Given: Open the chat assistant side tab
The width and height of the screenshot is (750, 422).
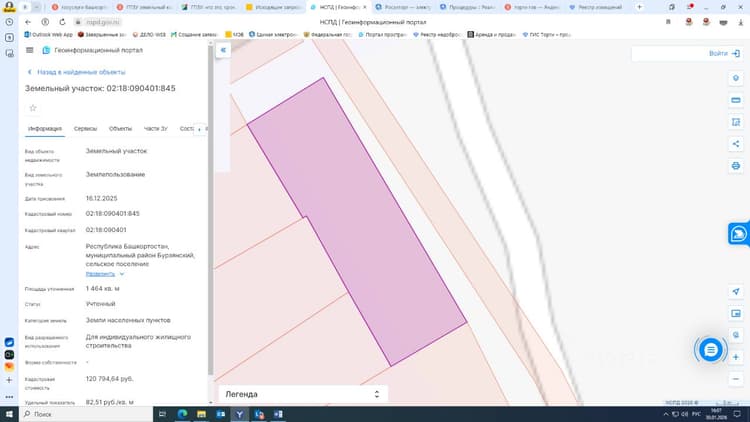Looking at the screenshot, I should (739, 234).
